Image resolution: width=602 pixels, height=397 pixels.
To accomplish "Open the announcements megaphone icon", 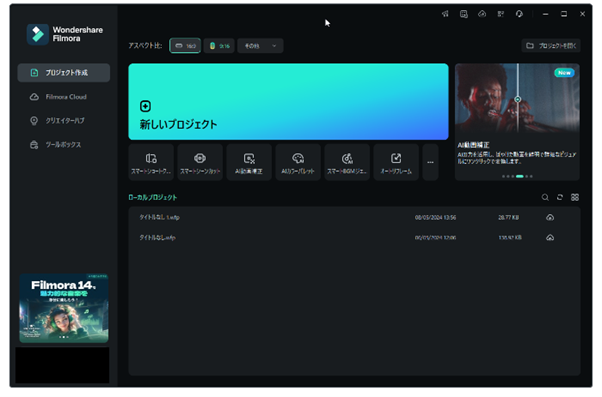I will pos(445,14).
